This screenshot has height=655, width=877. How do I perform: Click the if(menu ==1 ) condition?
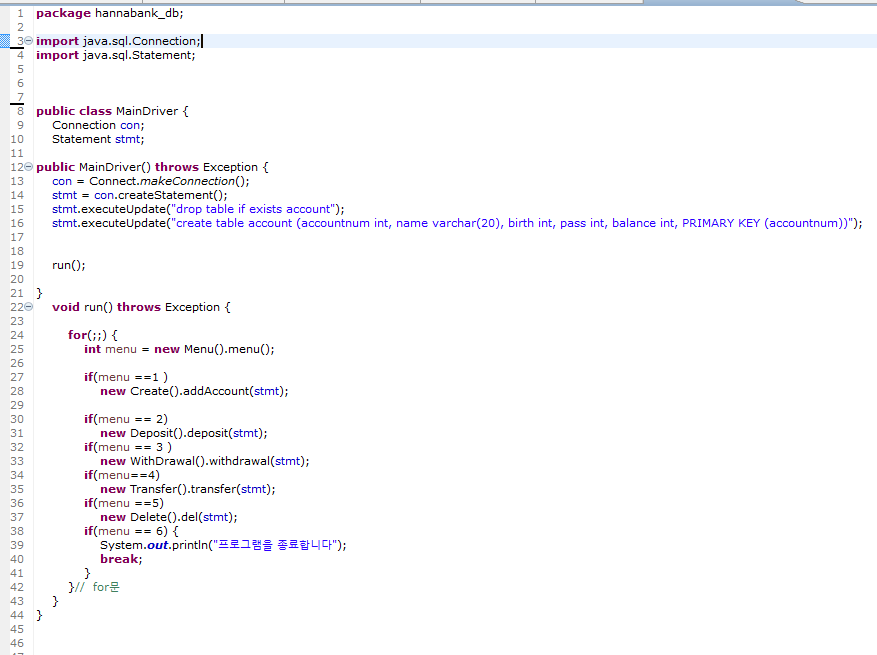pos(126,377)
